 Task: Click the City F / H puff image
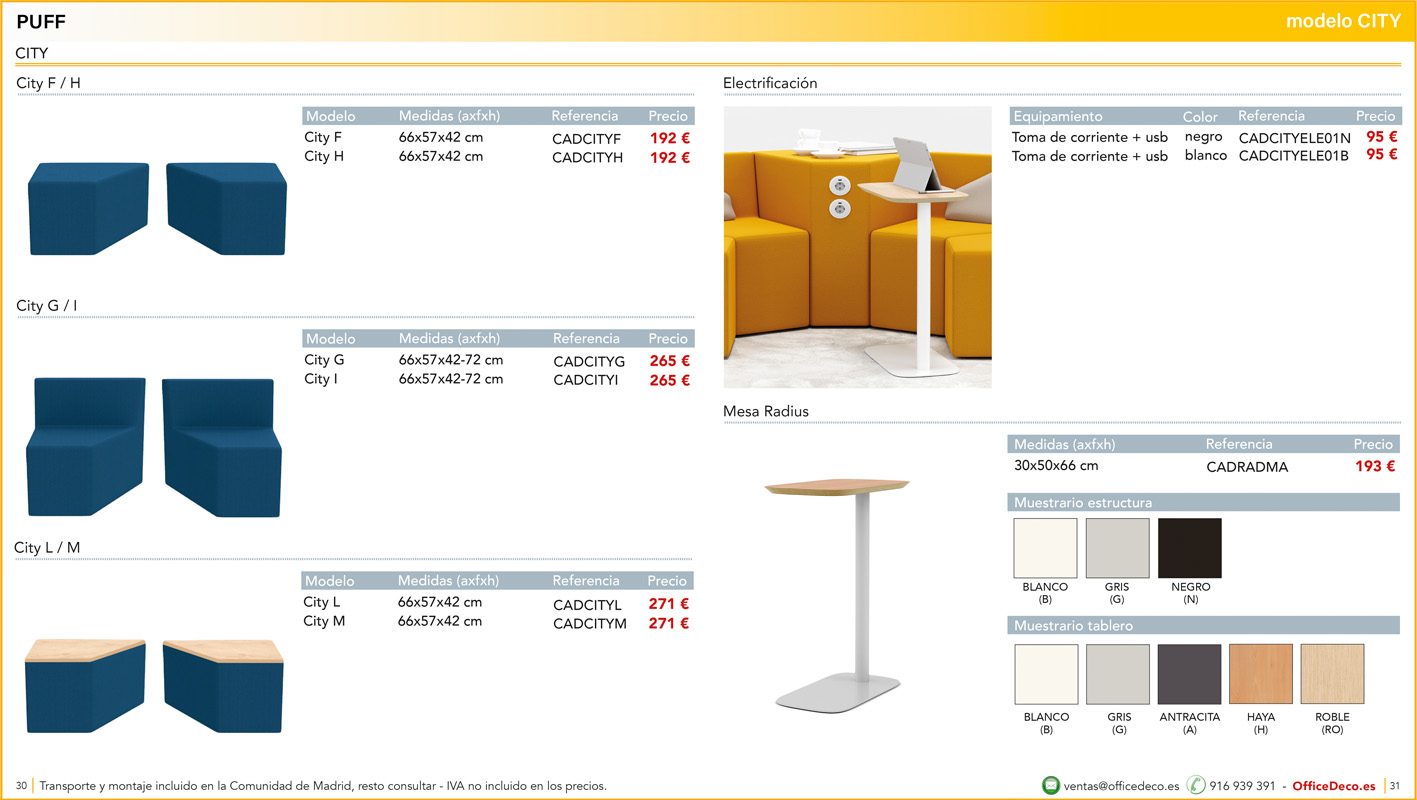click(158, 208)
